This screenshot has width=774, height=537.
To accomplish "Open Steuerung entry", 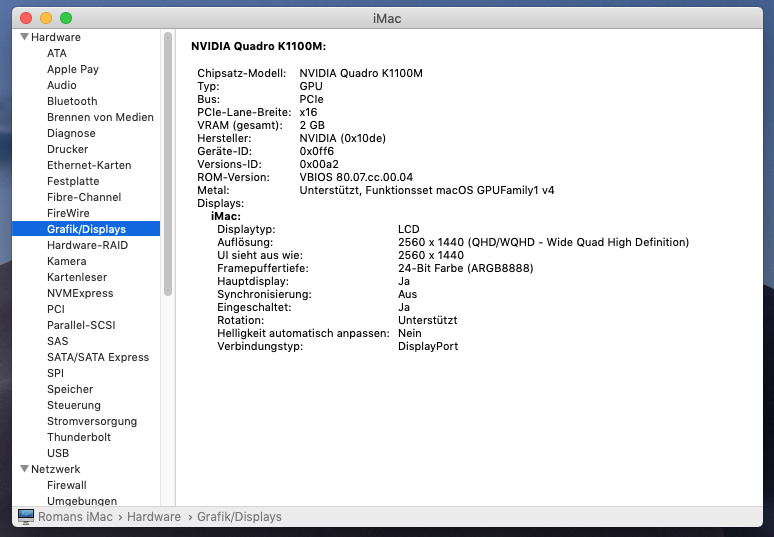I will tap(74, 405).
